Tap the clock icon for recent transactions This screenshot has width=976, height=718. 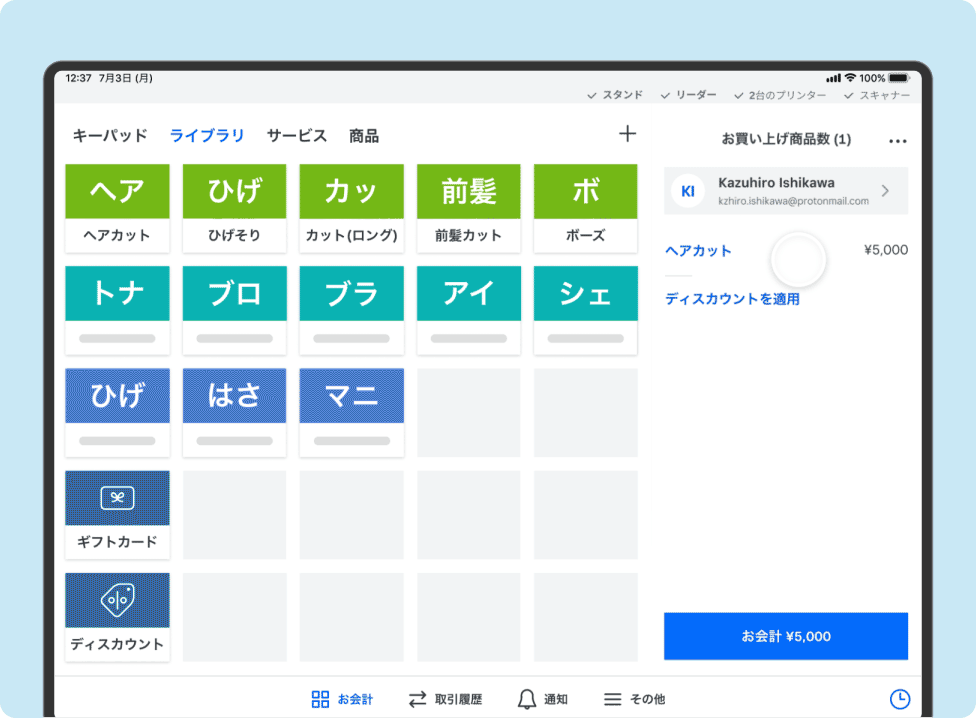899,697
